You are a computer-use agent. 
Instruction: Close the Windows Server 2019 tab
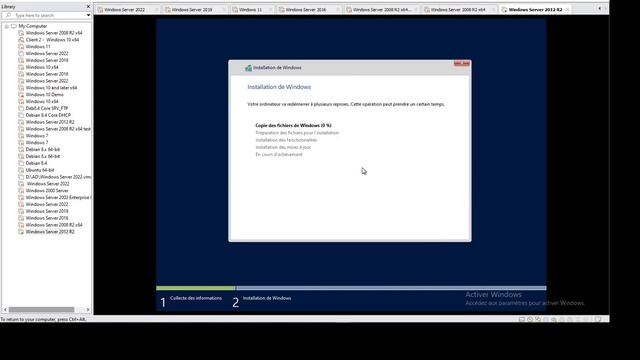tap(224, 9)
